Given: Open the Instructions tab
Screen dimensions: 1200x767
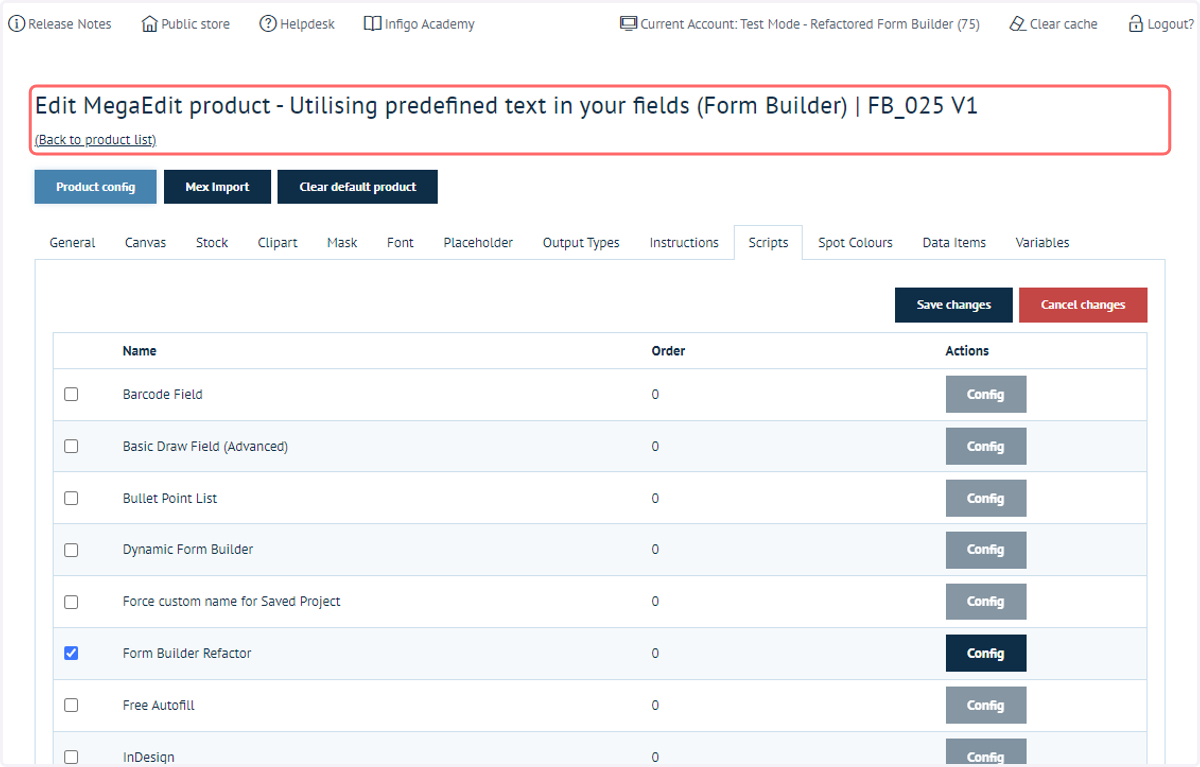Looking at the screenshot, I should (684, 242).
